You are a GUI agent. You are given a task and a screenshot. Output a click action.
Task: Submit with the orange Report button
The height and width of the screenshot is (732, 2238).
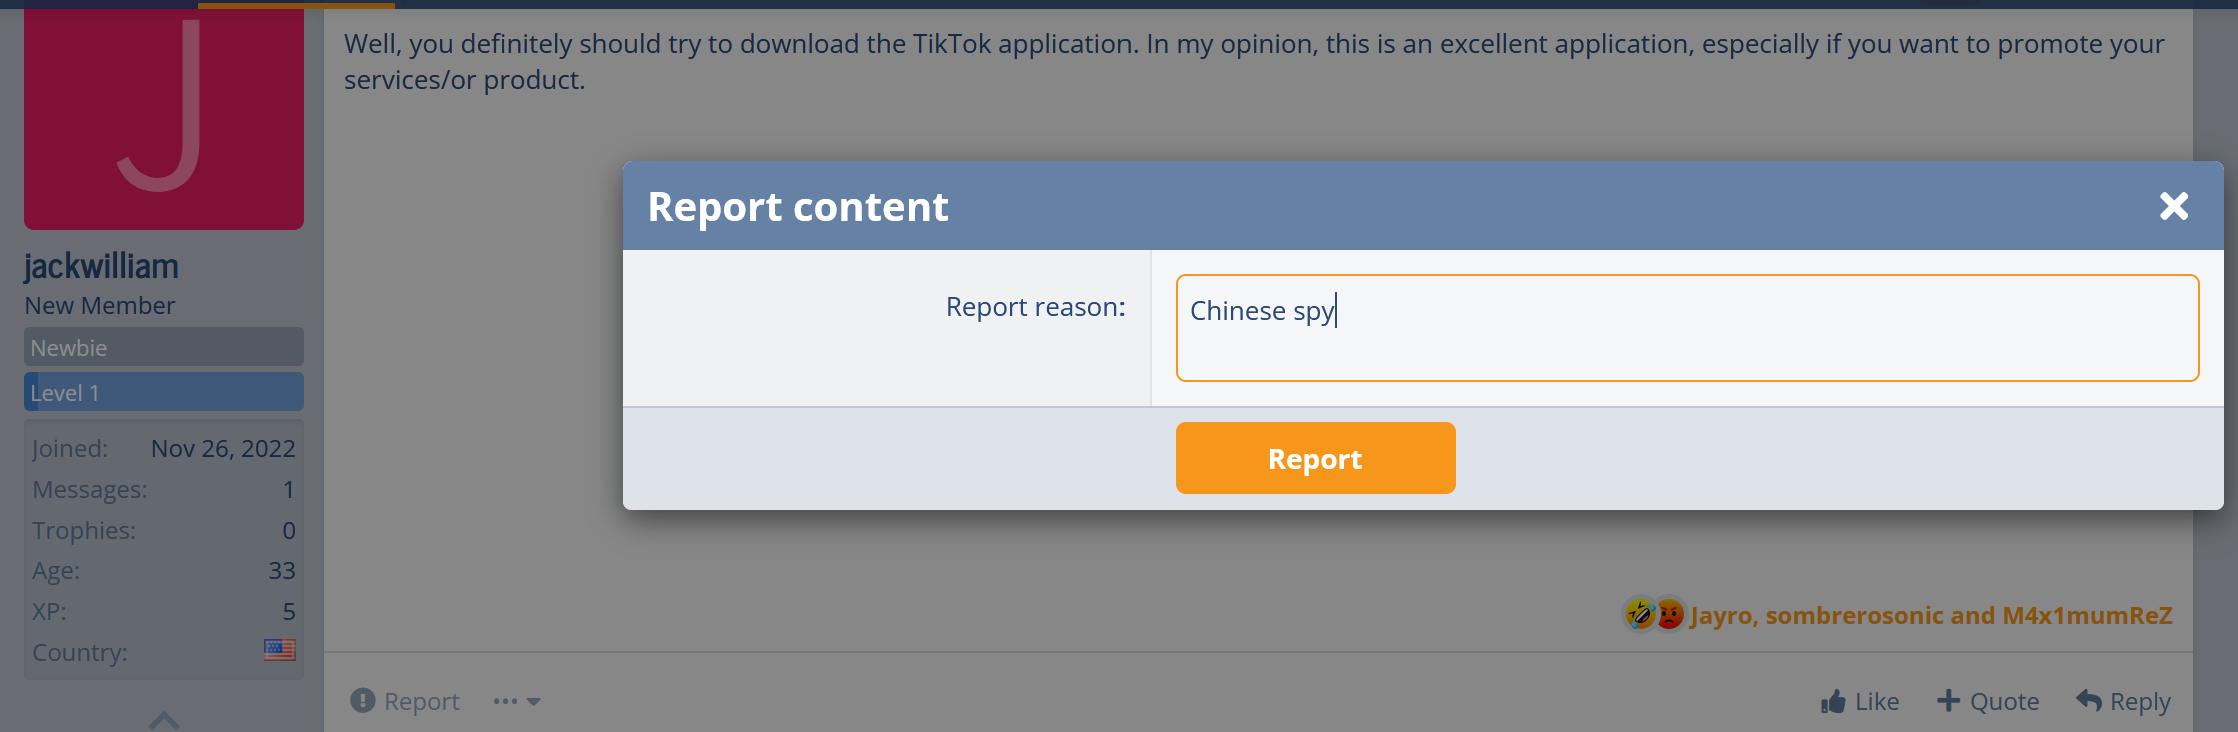coord(1315,458)
